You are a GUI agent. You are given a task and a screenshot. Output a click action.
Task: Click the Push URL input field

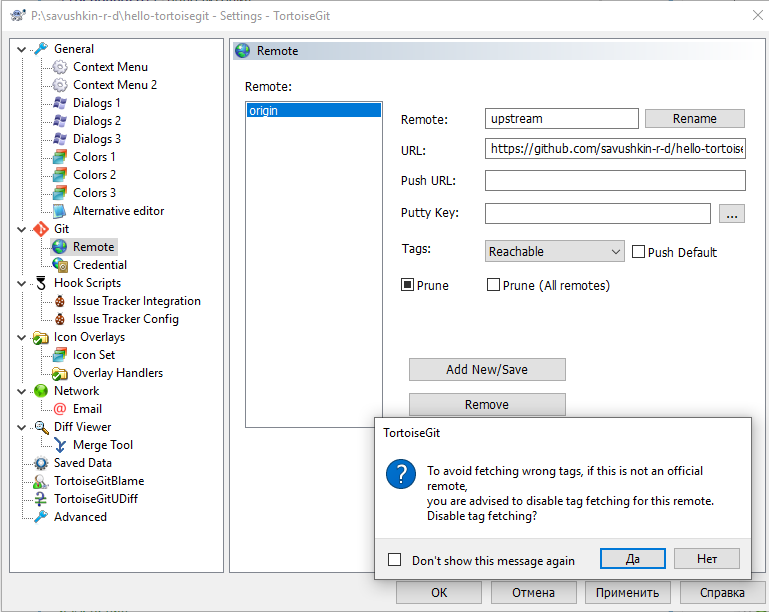click(x=615, y=180)
